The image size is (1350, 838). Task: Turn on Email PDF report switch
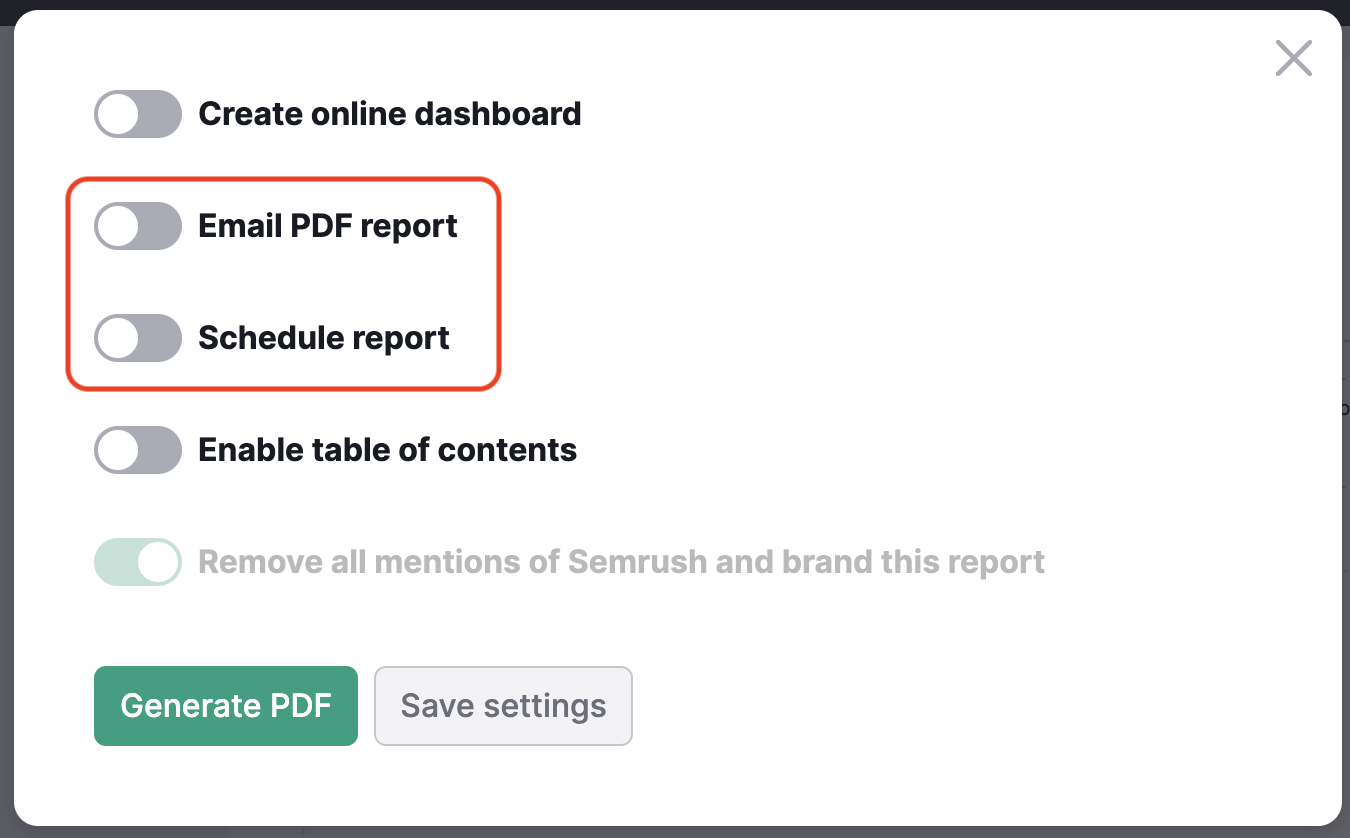pyautogui.click(x=138, y=226)
